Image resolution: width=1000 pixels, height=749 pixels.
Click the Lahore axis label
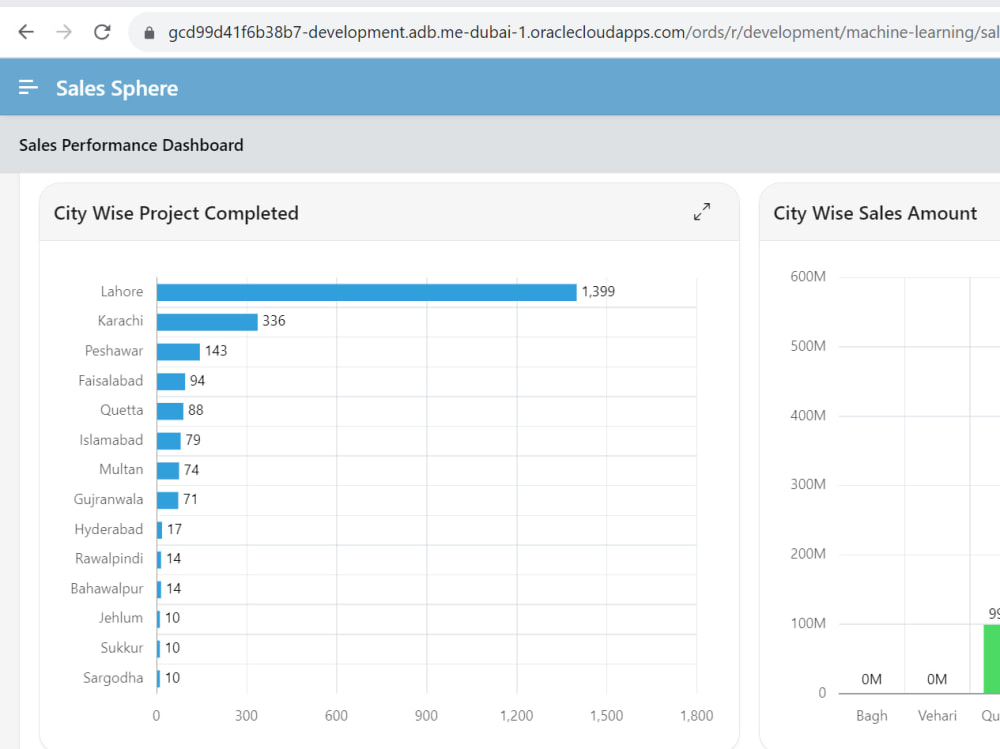[122, 292]
